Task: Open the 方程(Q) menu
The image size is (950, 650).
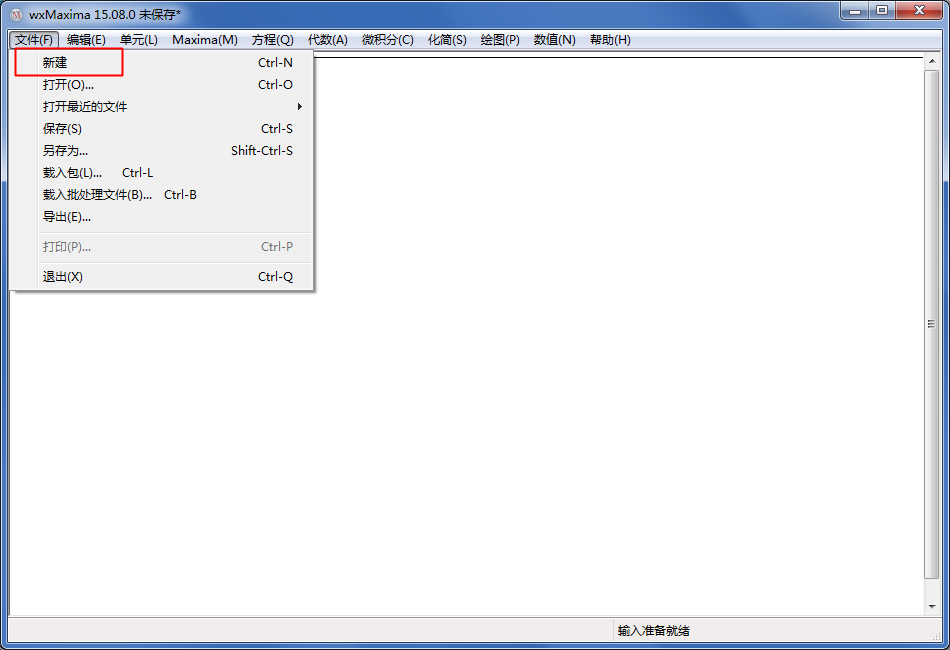Action: [273, 40]
